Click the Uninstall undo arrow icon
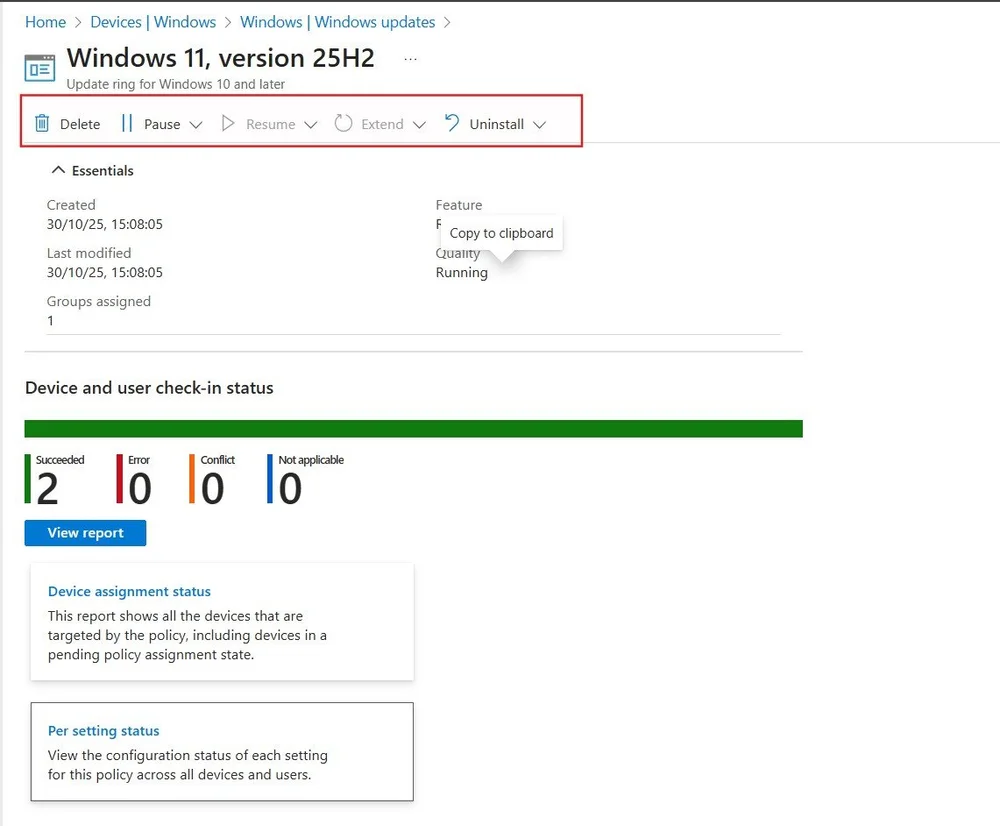 452,122
